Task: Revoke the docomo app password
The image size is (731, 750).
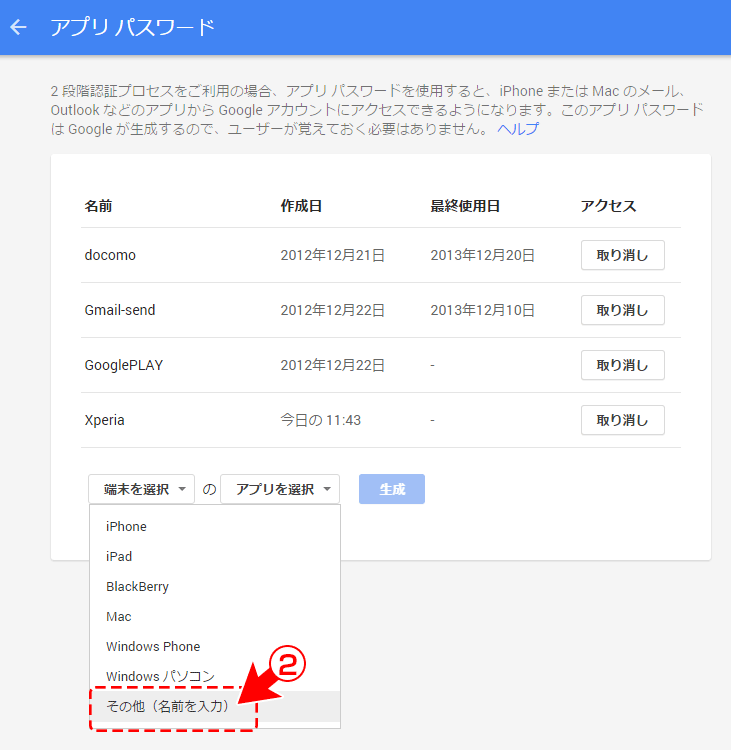Action: 622,255
